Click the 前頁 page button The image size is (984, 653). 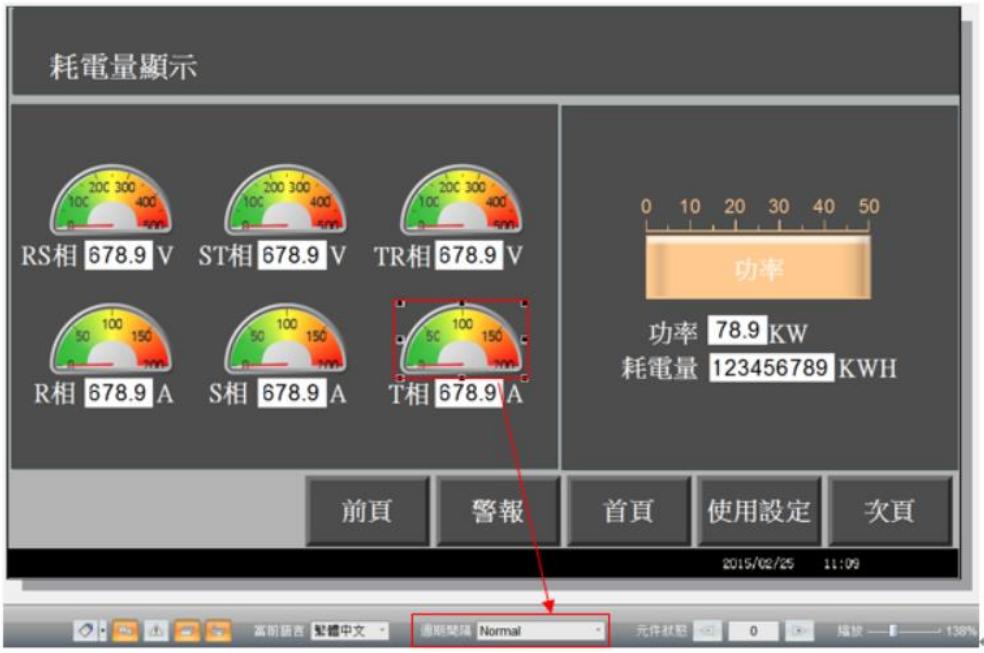(368, 511)
